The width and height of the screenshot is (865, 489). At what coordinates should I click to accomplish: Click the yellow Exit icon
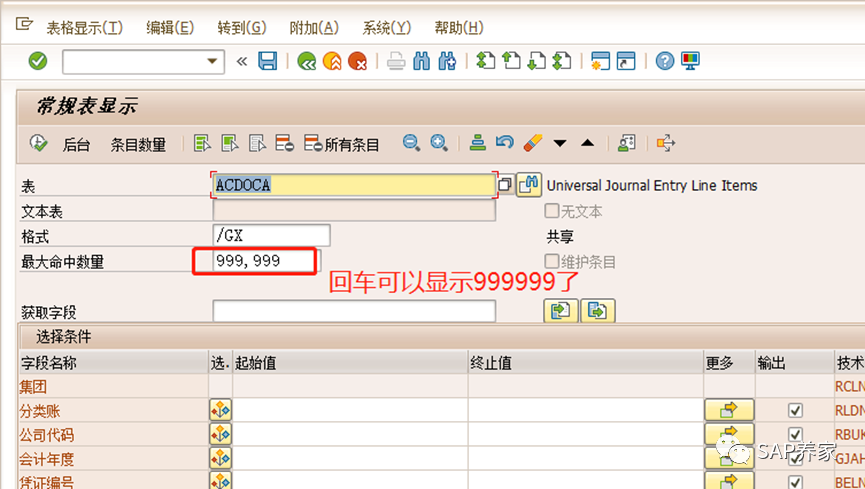(x=332, y=61)
